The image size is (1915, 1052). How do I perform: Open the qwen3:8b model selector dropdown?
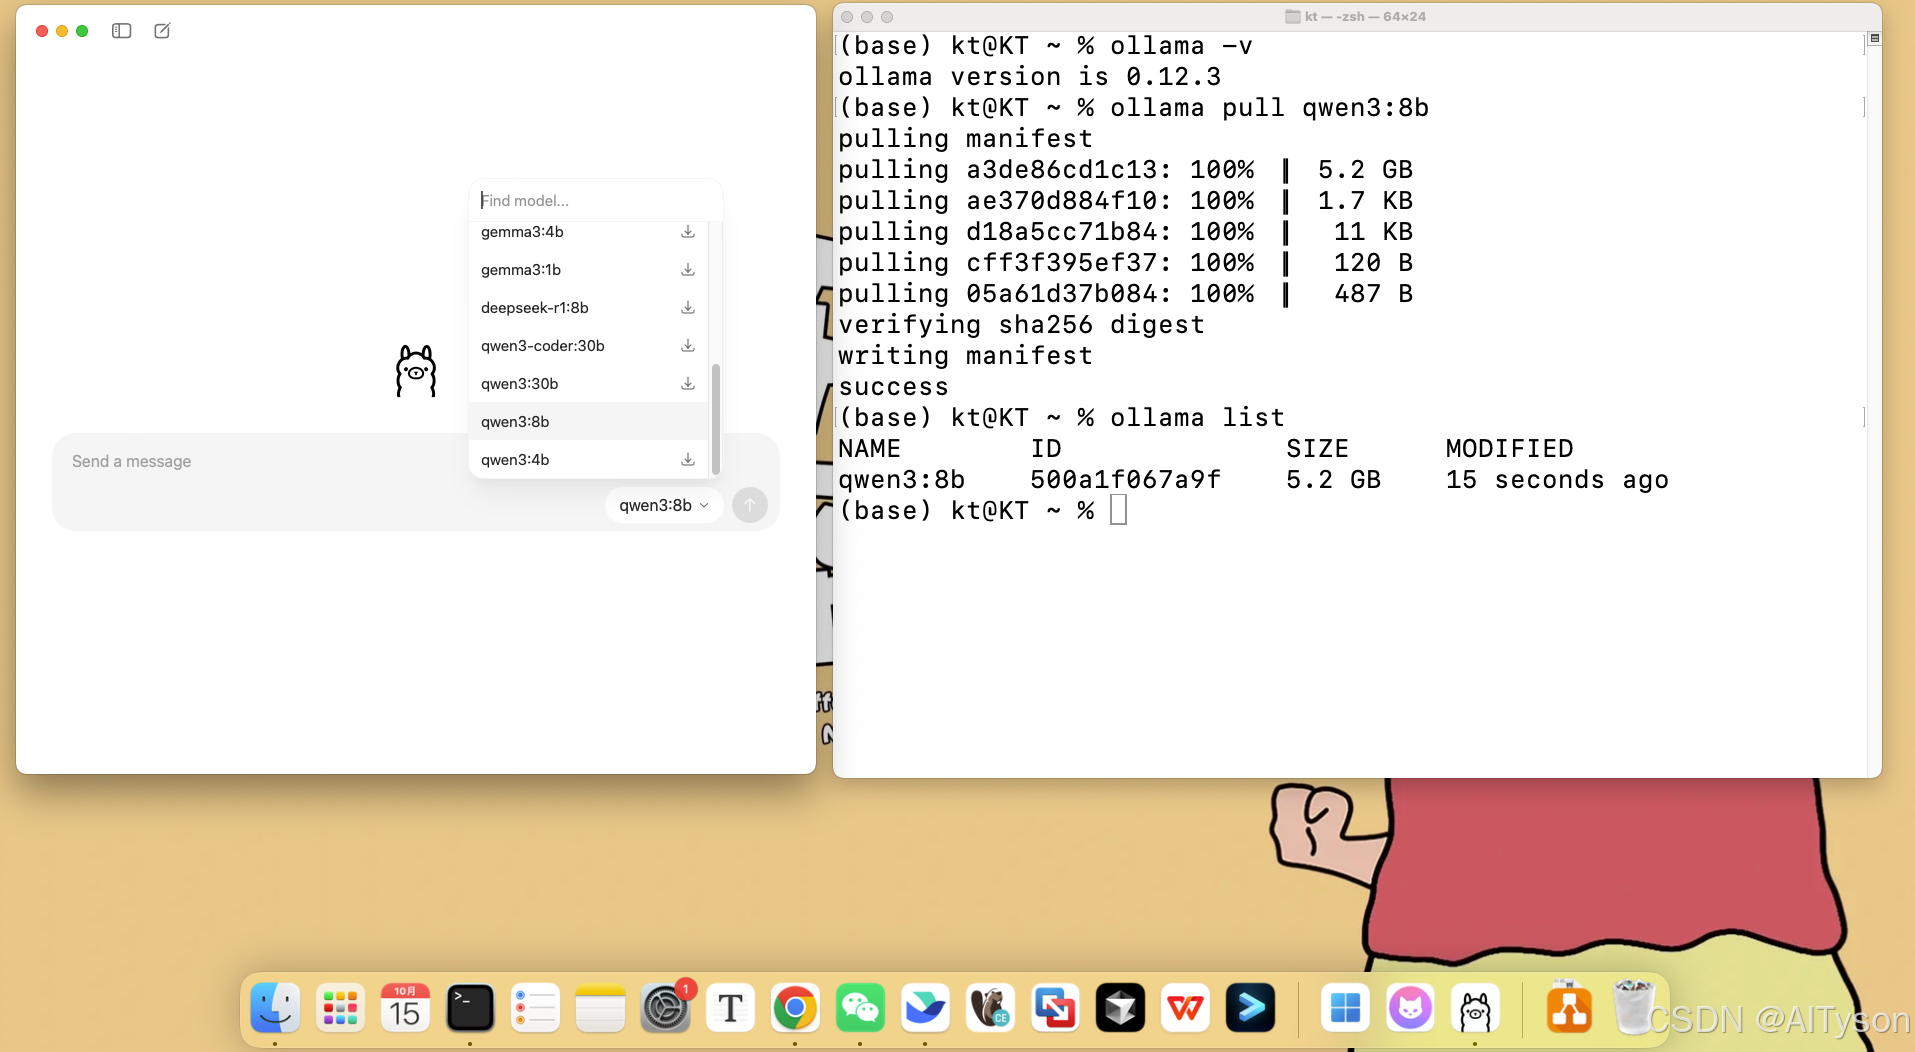[x=664, y=505]
